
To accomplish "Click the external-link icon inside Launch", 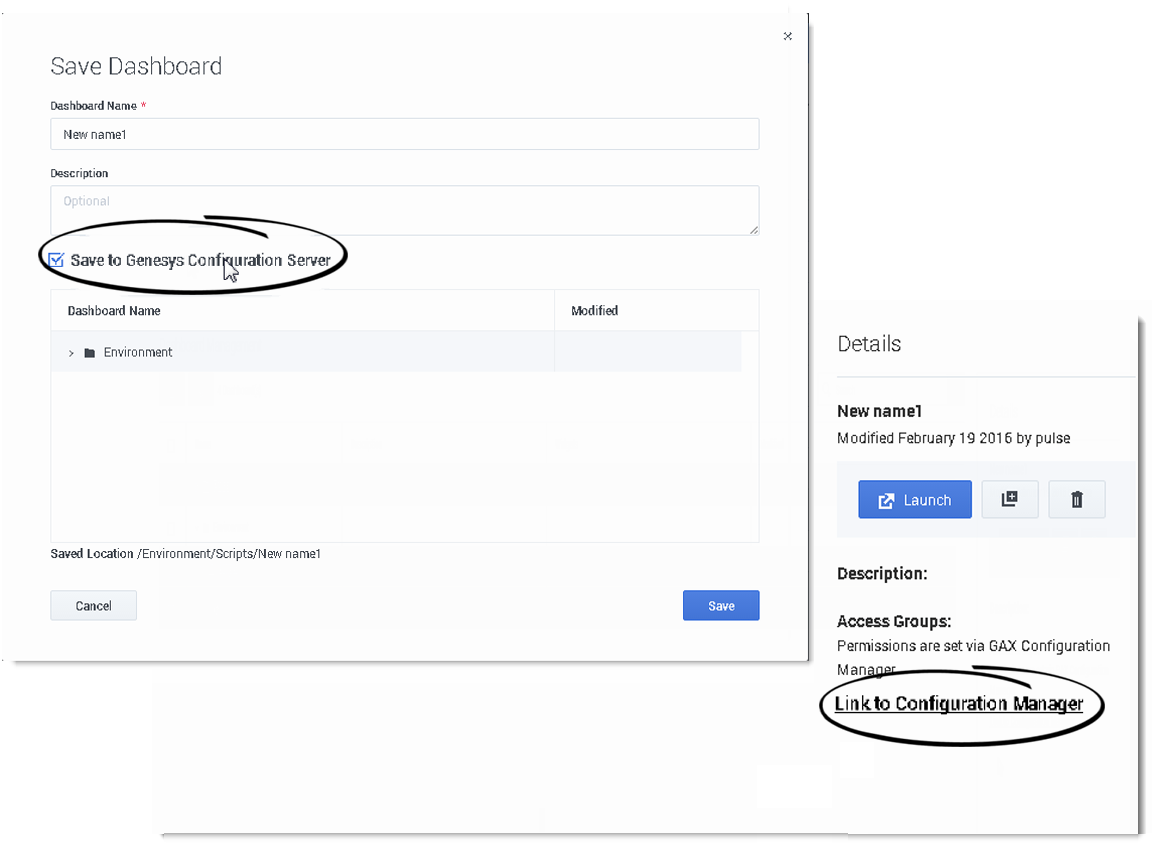I will (886, 500).
